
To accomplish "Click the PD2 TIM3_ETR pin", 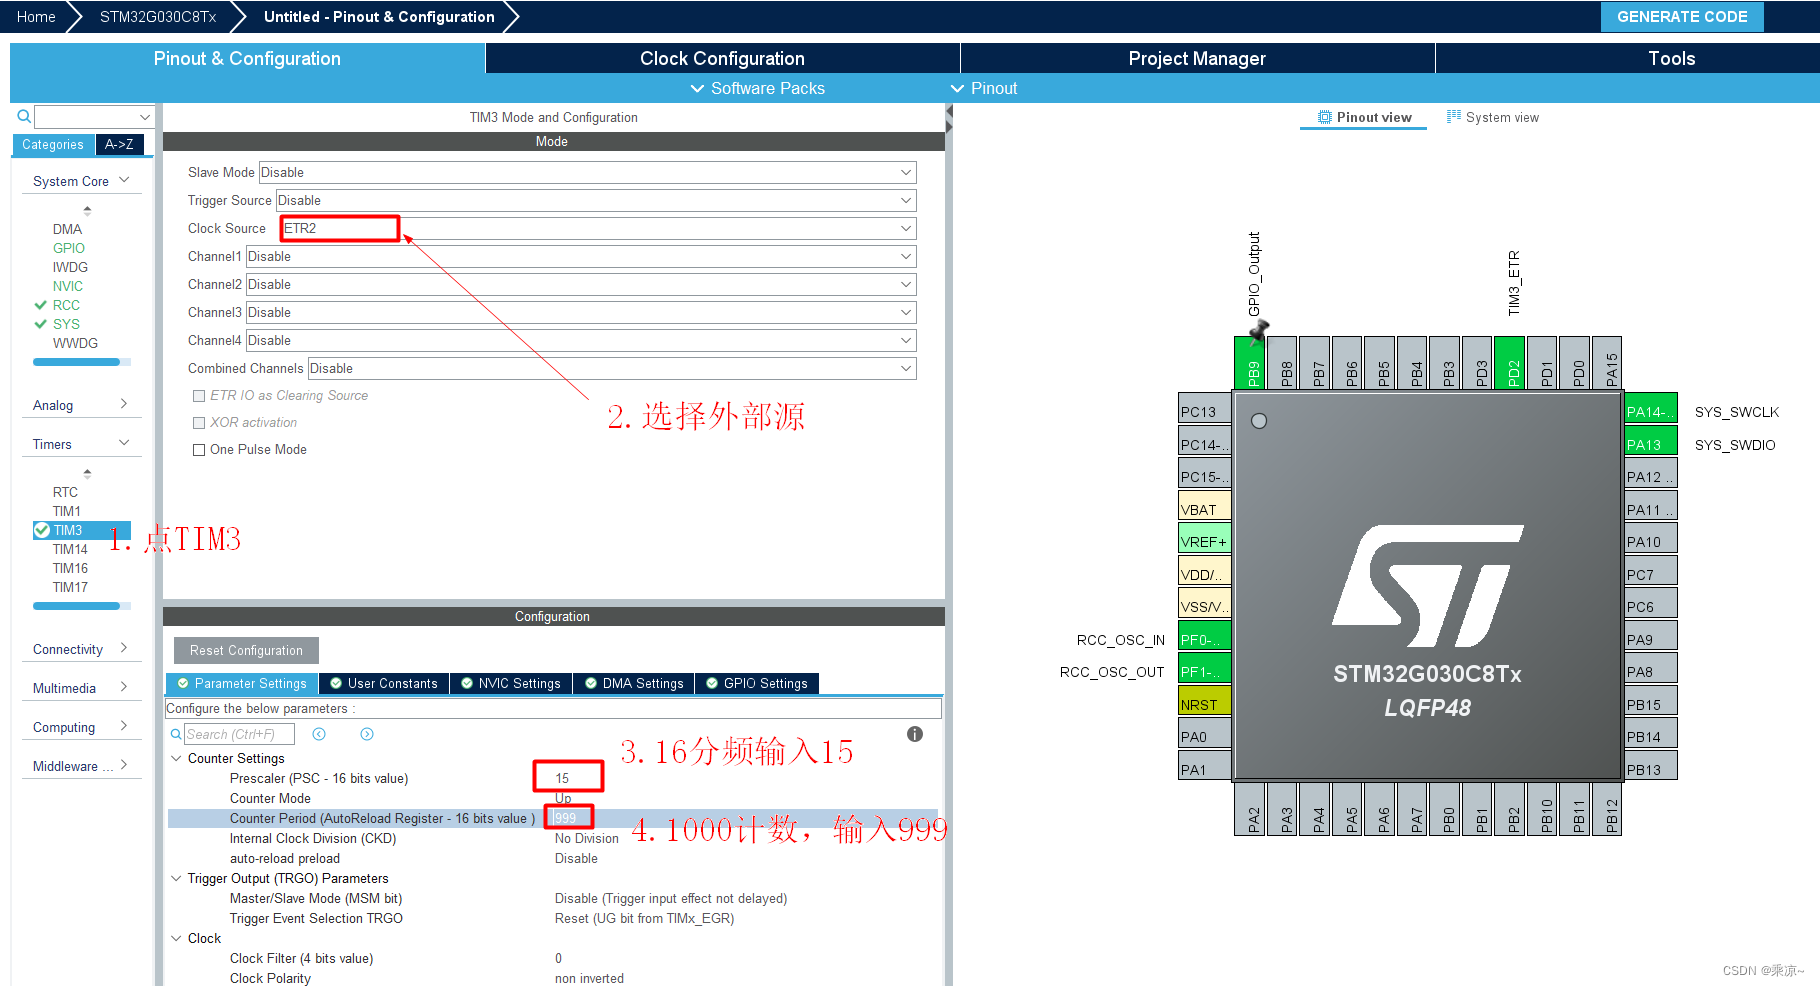I will [x=1510, y=363].
